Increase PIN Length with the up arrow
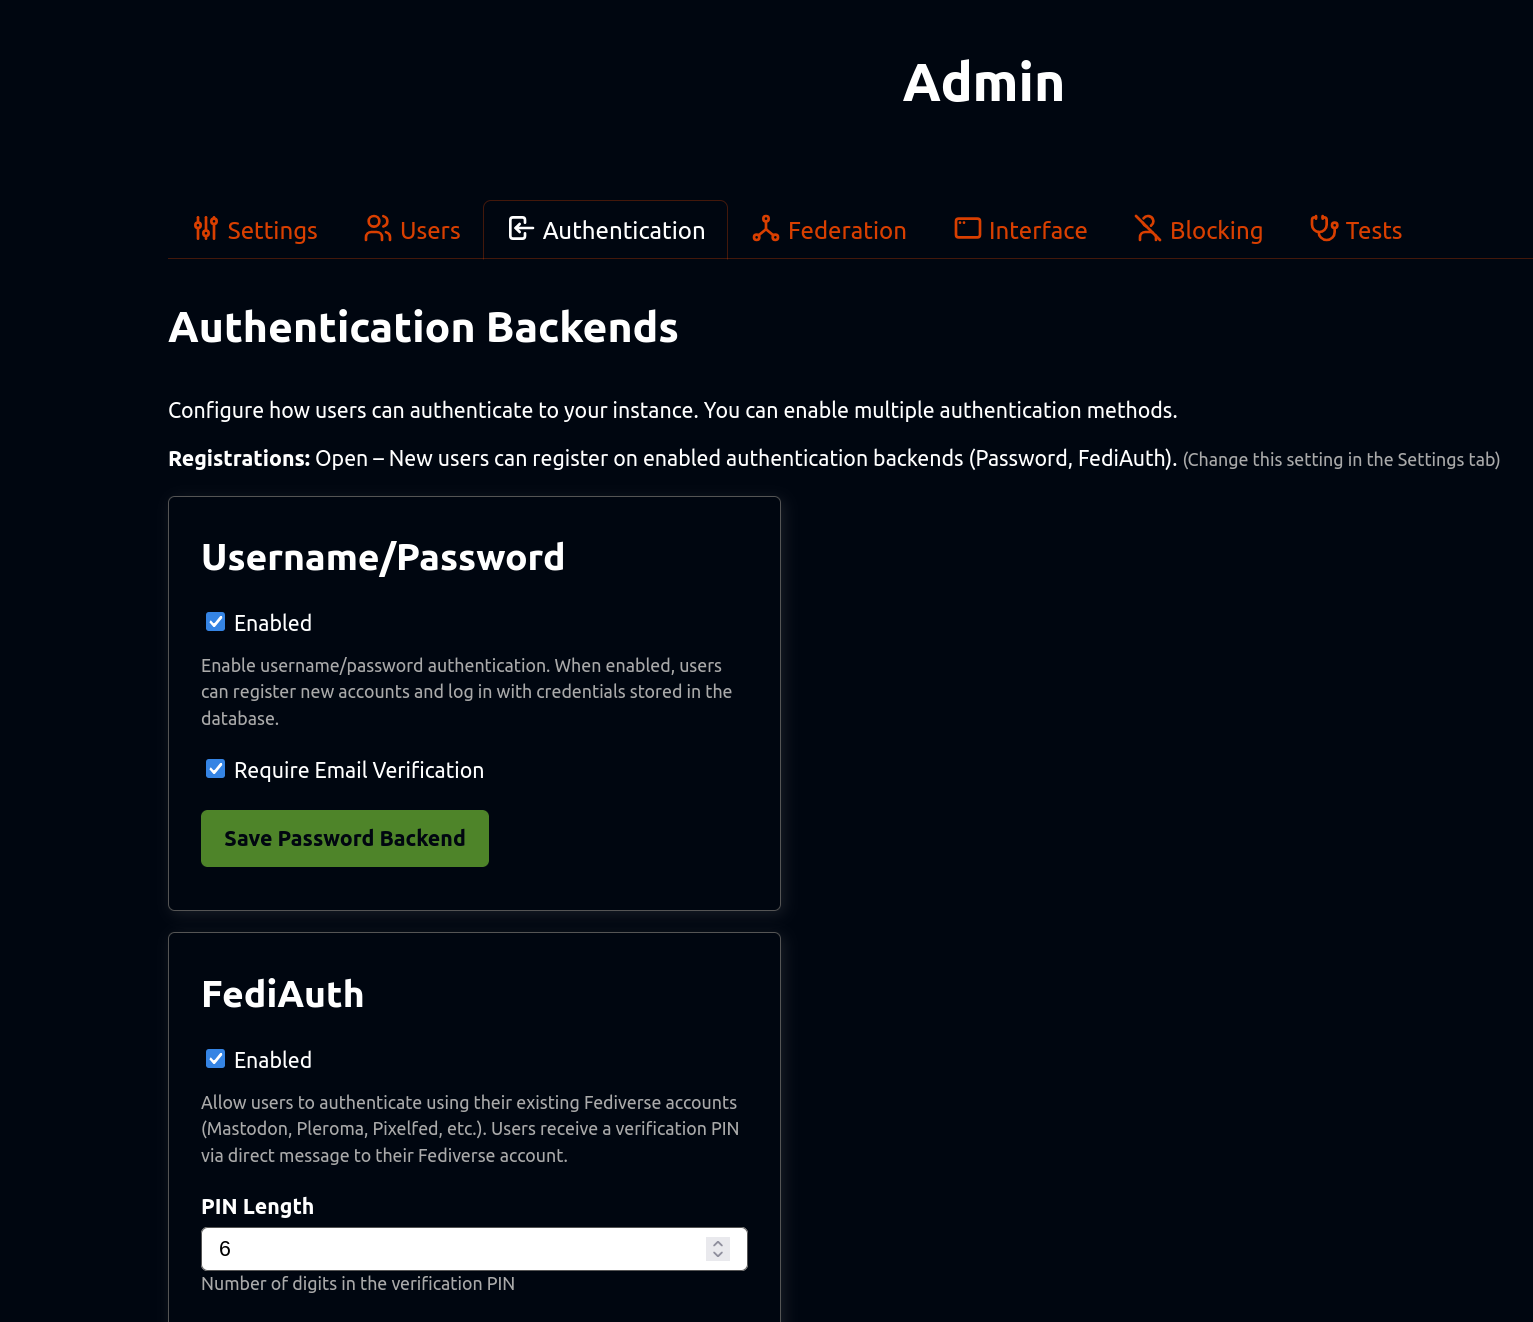This screenshot has height=1322, width=1533. click(x=718, y=1243)
